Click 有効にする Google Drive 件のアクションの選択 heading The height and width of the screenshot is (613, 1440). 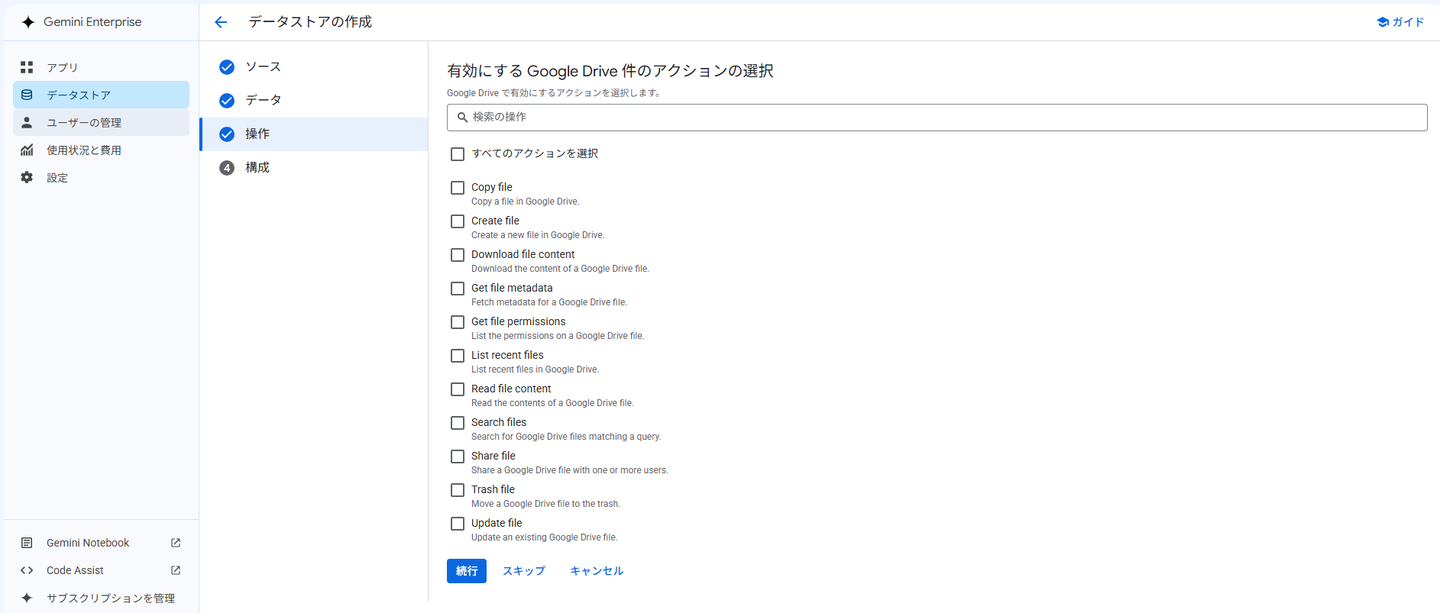click(x=610, y=71)
